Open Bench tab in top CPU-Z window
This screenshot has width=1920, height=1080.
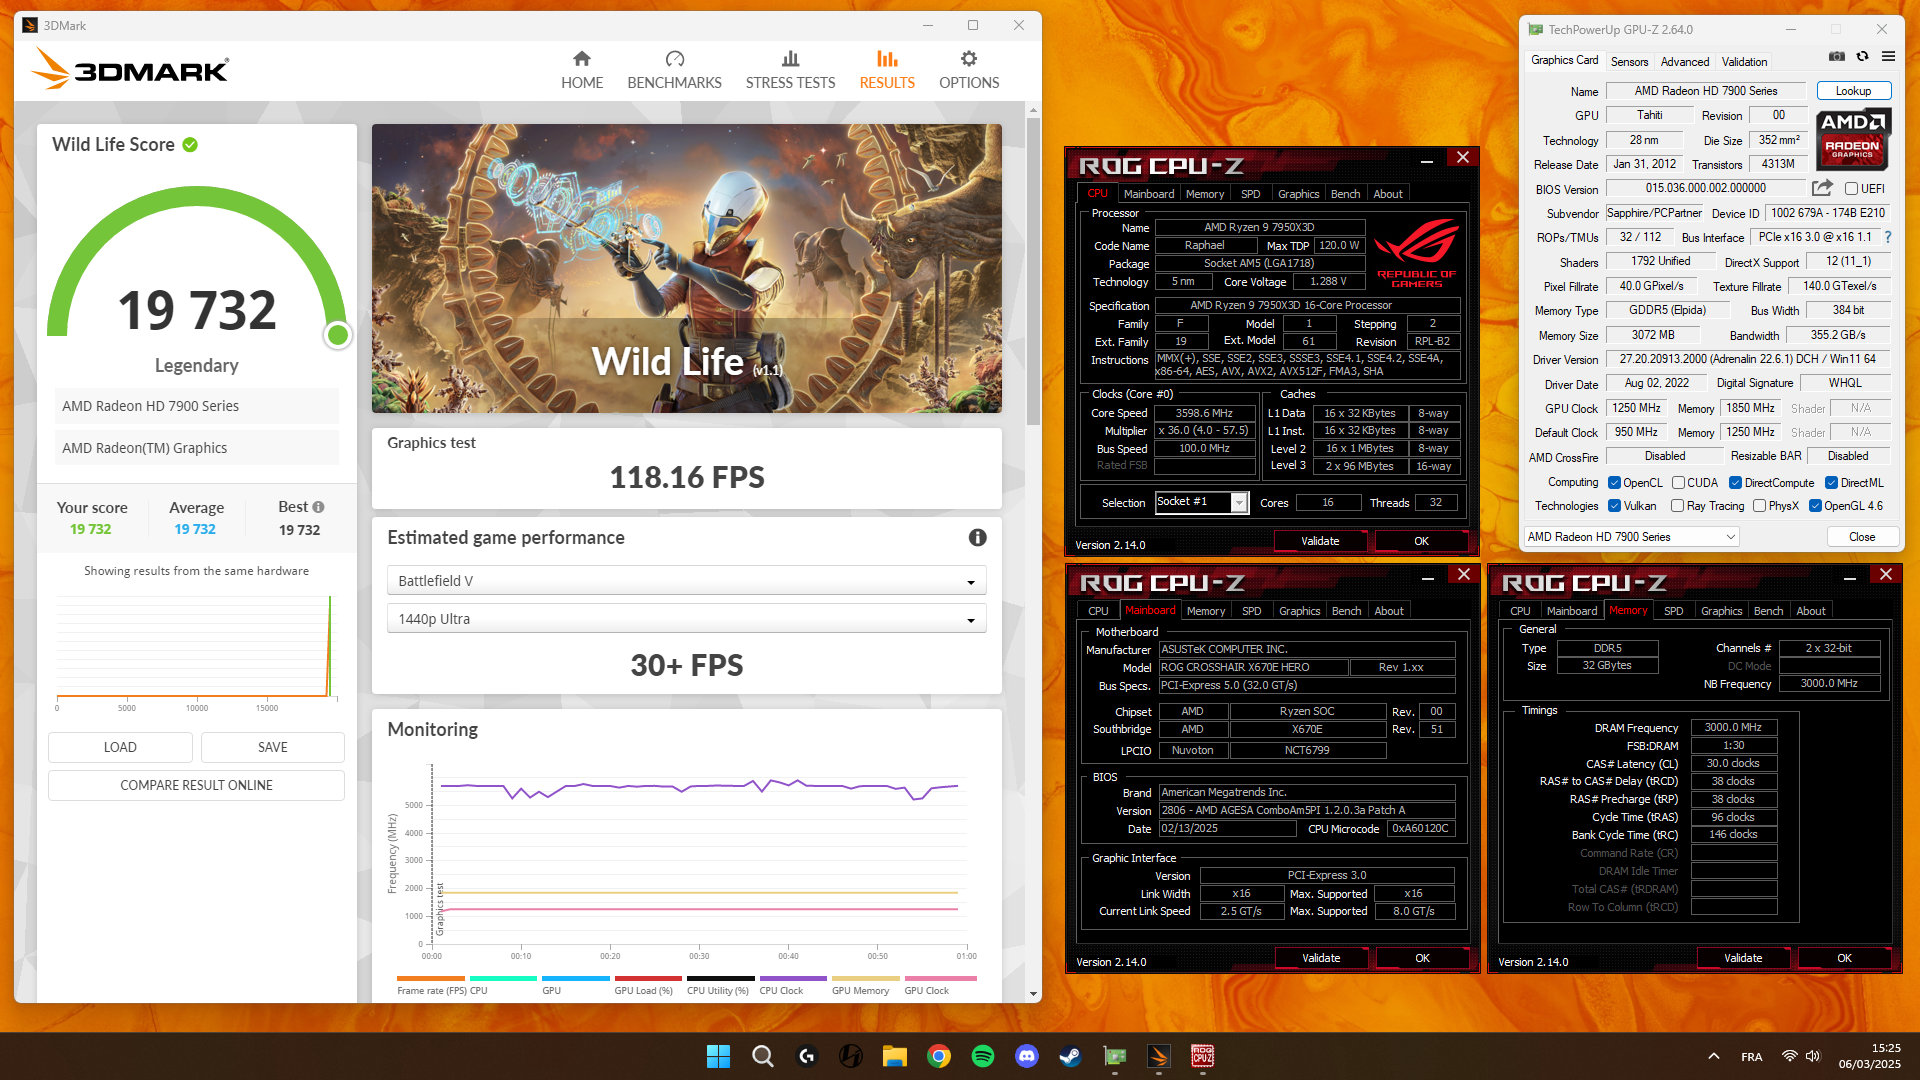pos(1345,194)
